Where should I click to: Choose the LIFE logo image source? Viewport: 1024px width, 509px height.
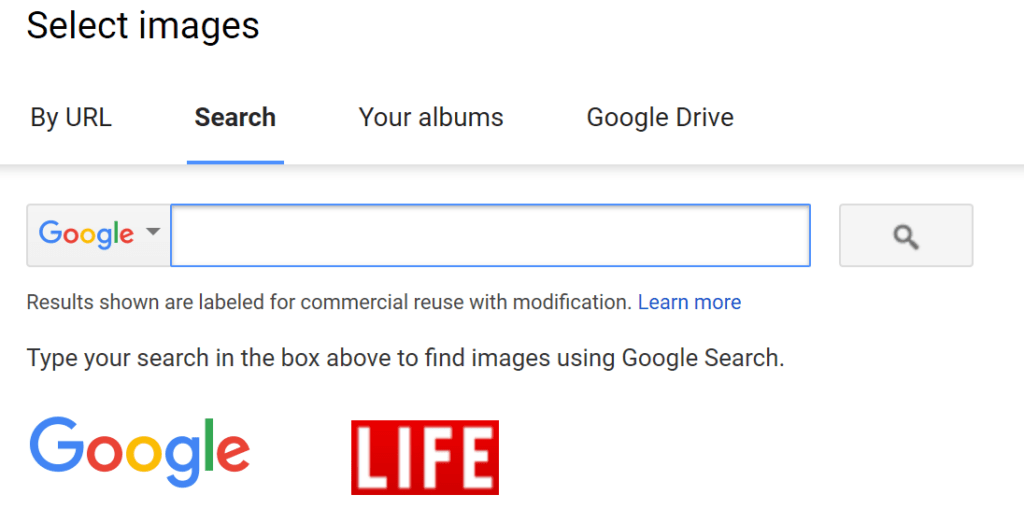(424, 457)
